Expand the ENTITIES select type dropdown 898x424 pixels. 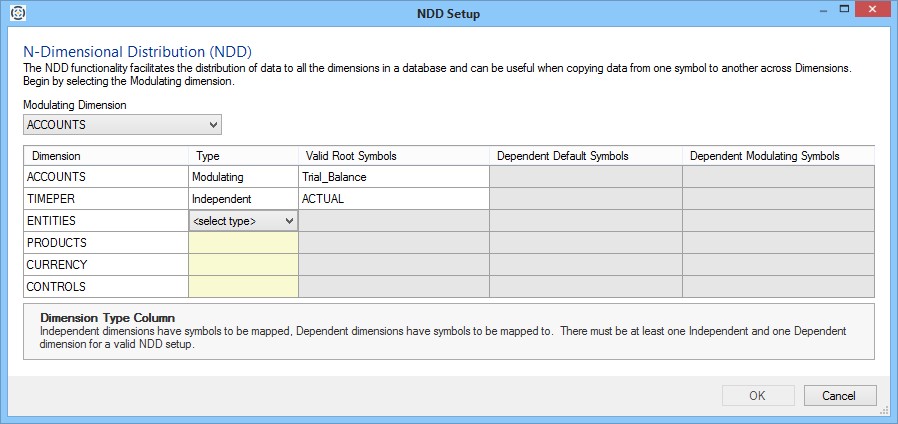[x=244, y=221]
